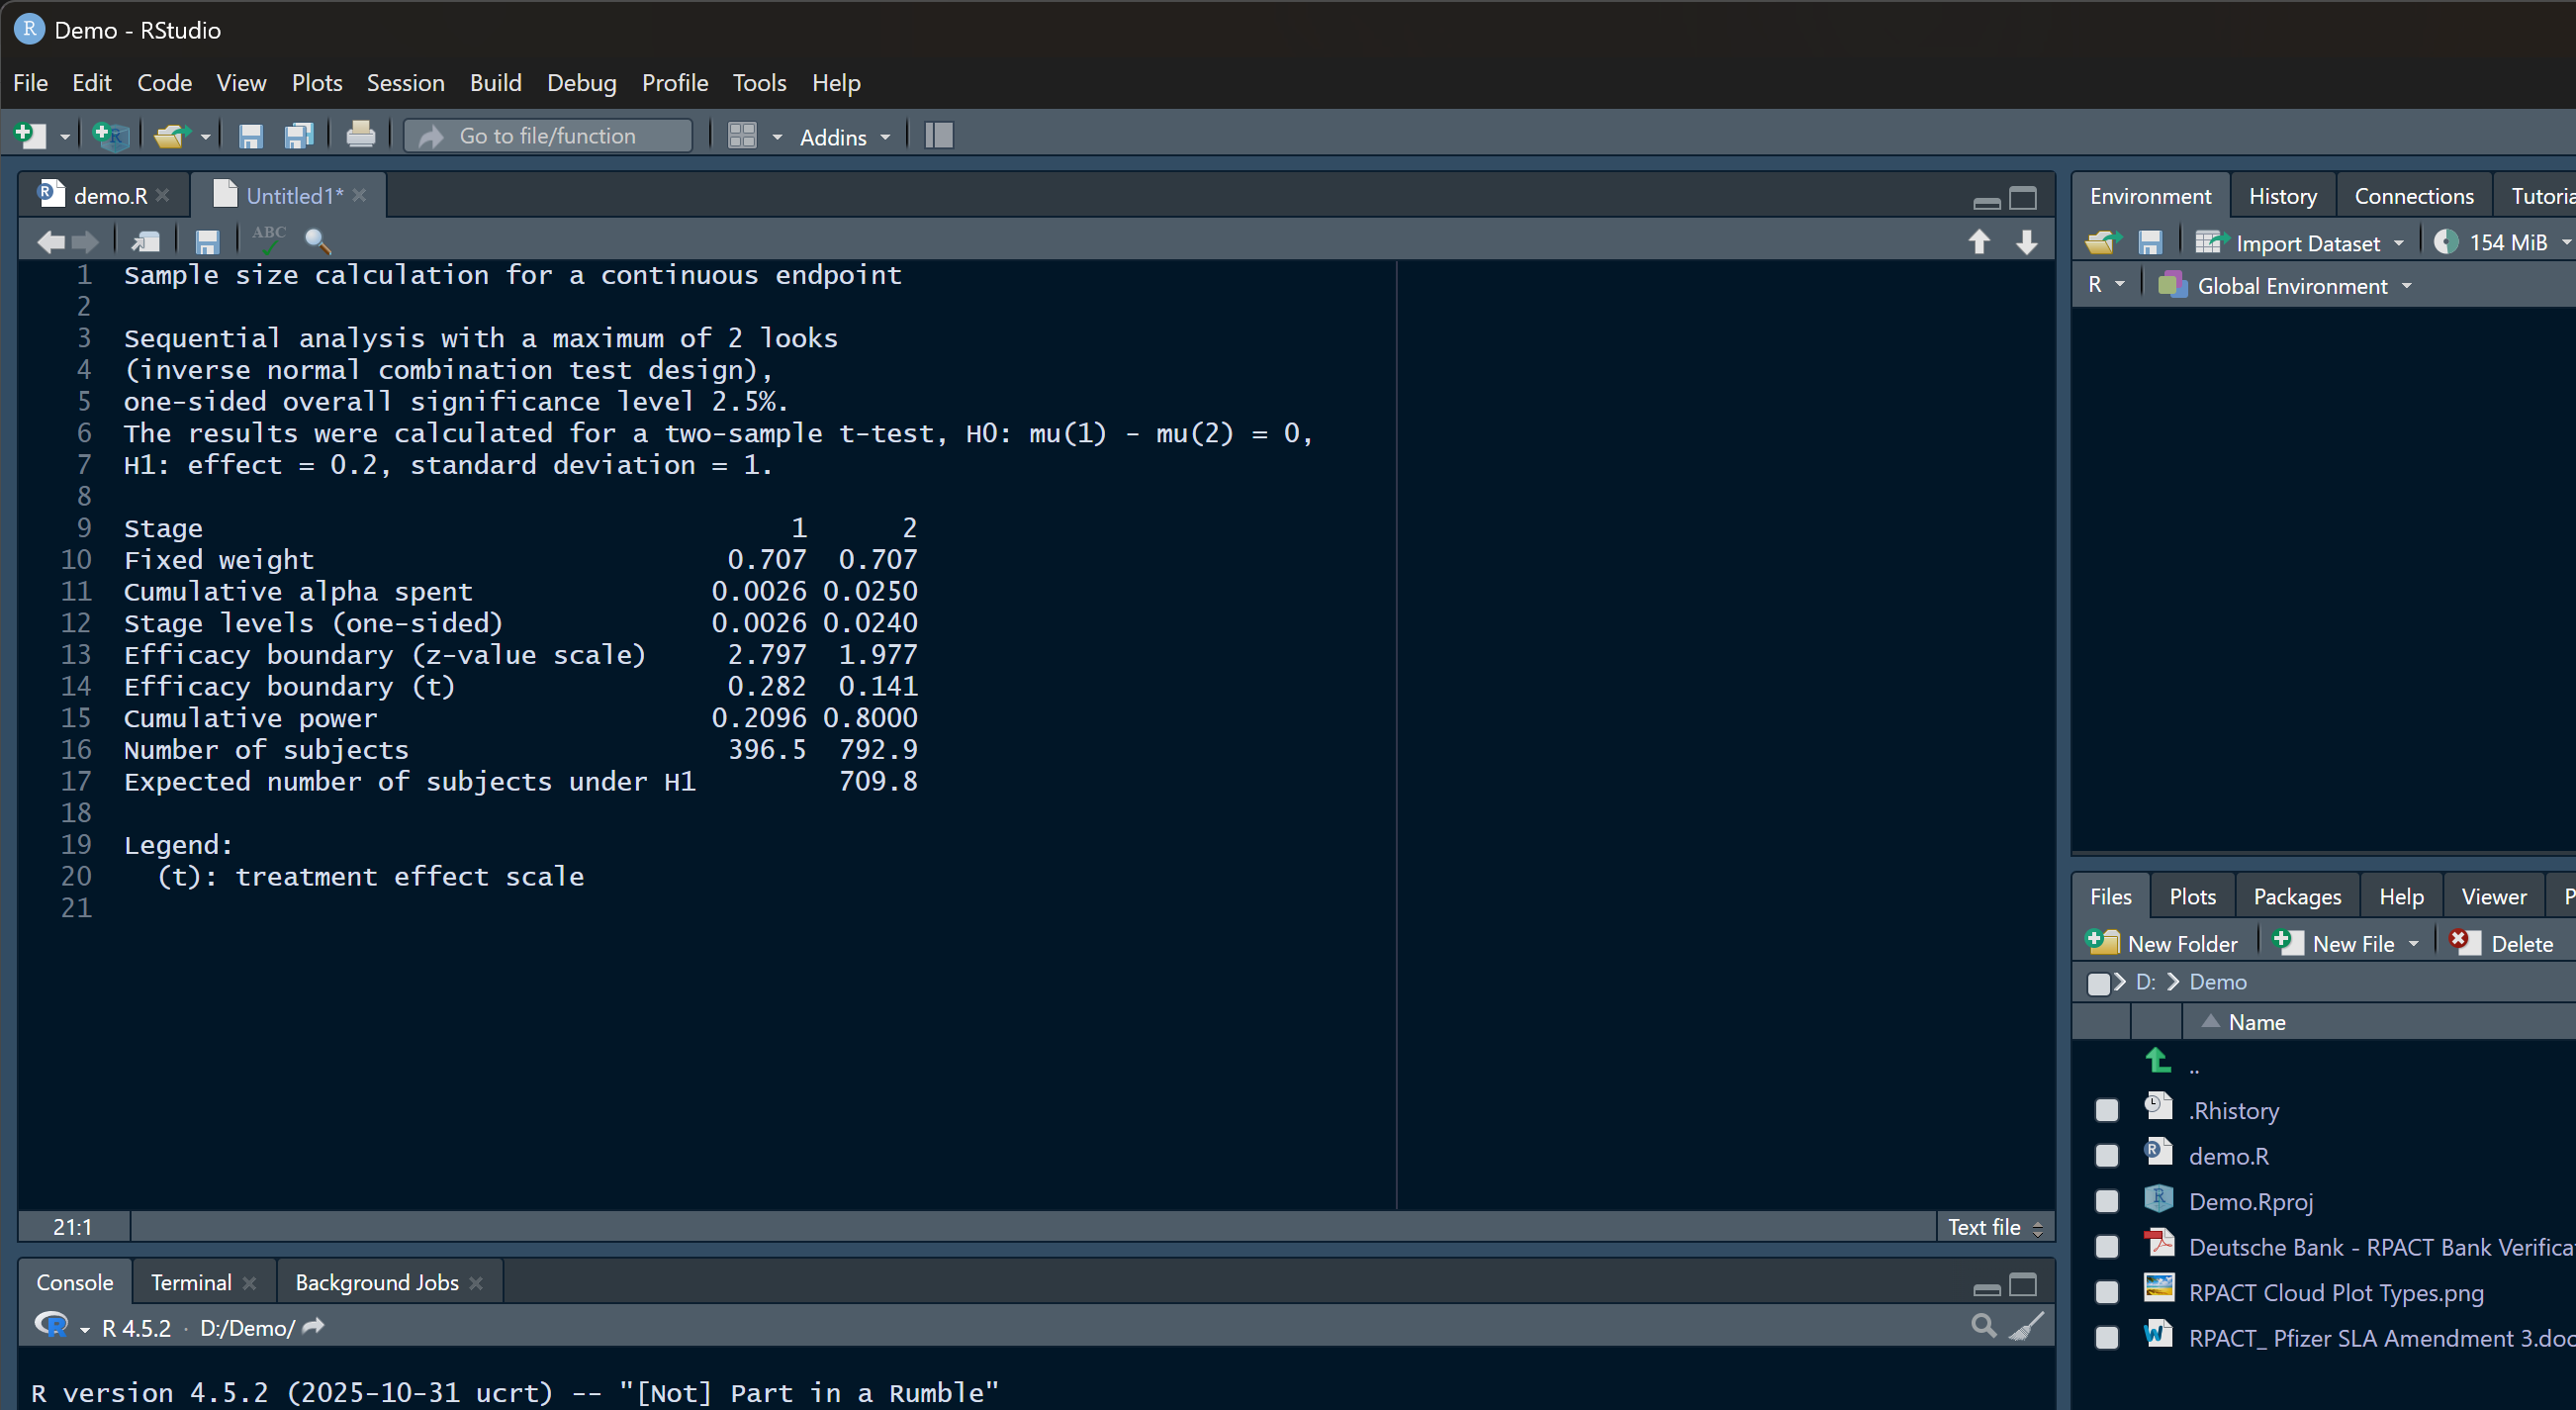The image size is (2576, 1410).
Task: Select the Deutsche Bank PDF checkbox
Action: click(2107, 1247)
